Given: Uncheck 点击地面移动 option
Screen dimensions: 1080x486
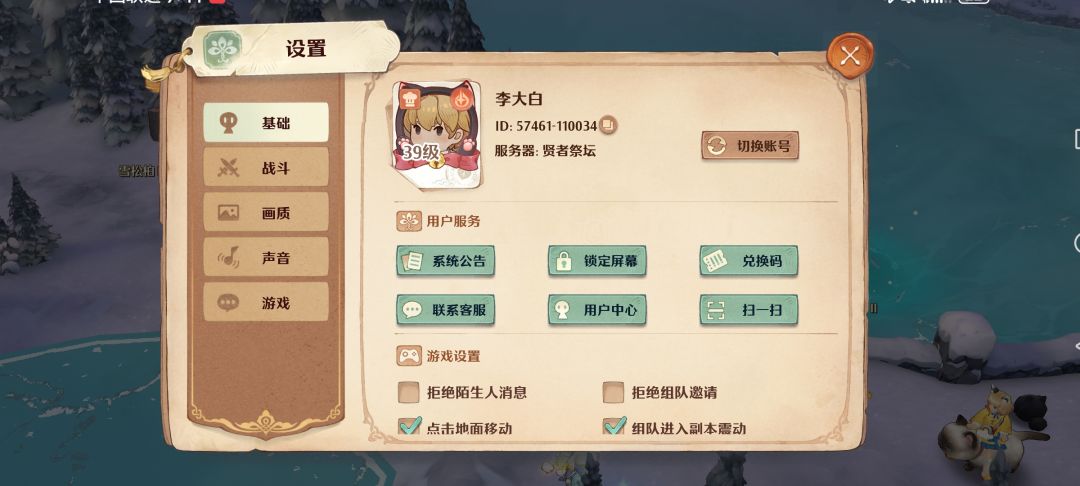Looking at the screenshot, I should tap(409, 427).
